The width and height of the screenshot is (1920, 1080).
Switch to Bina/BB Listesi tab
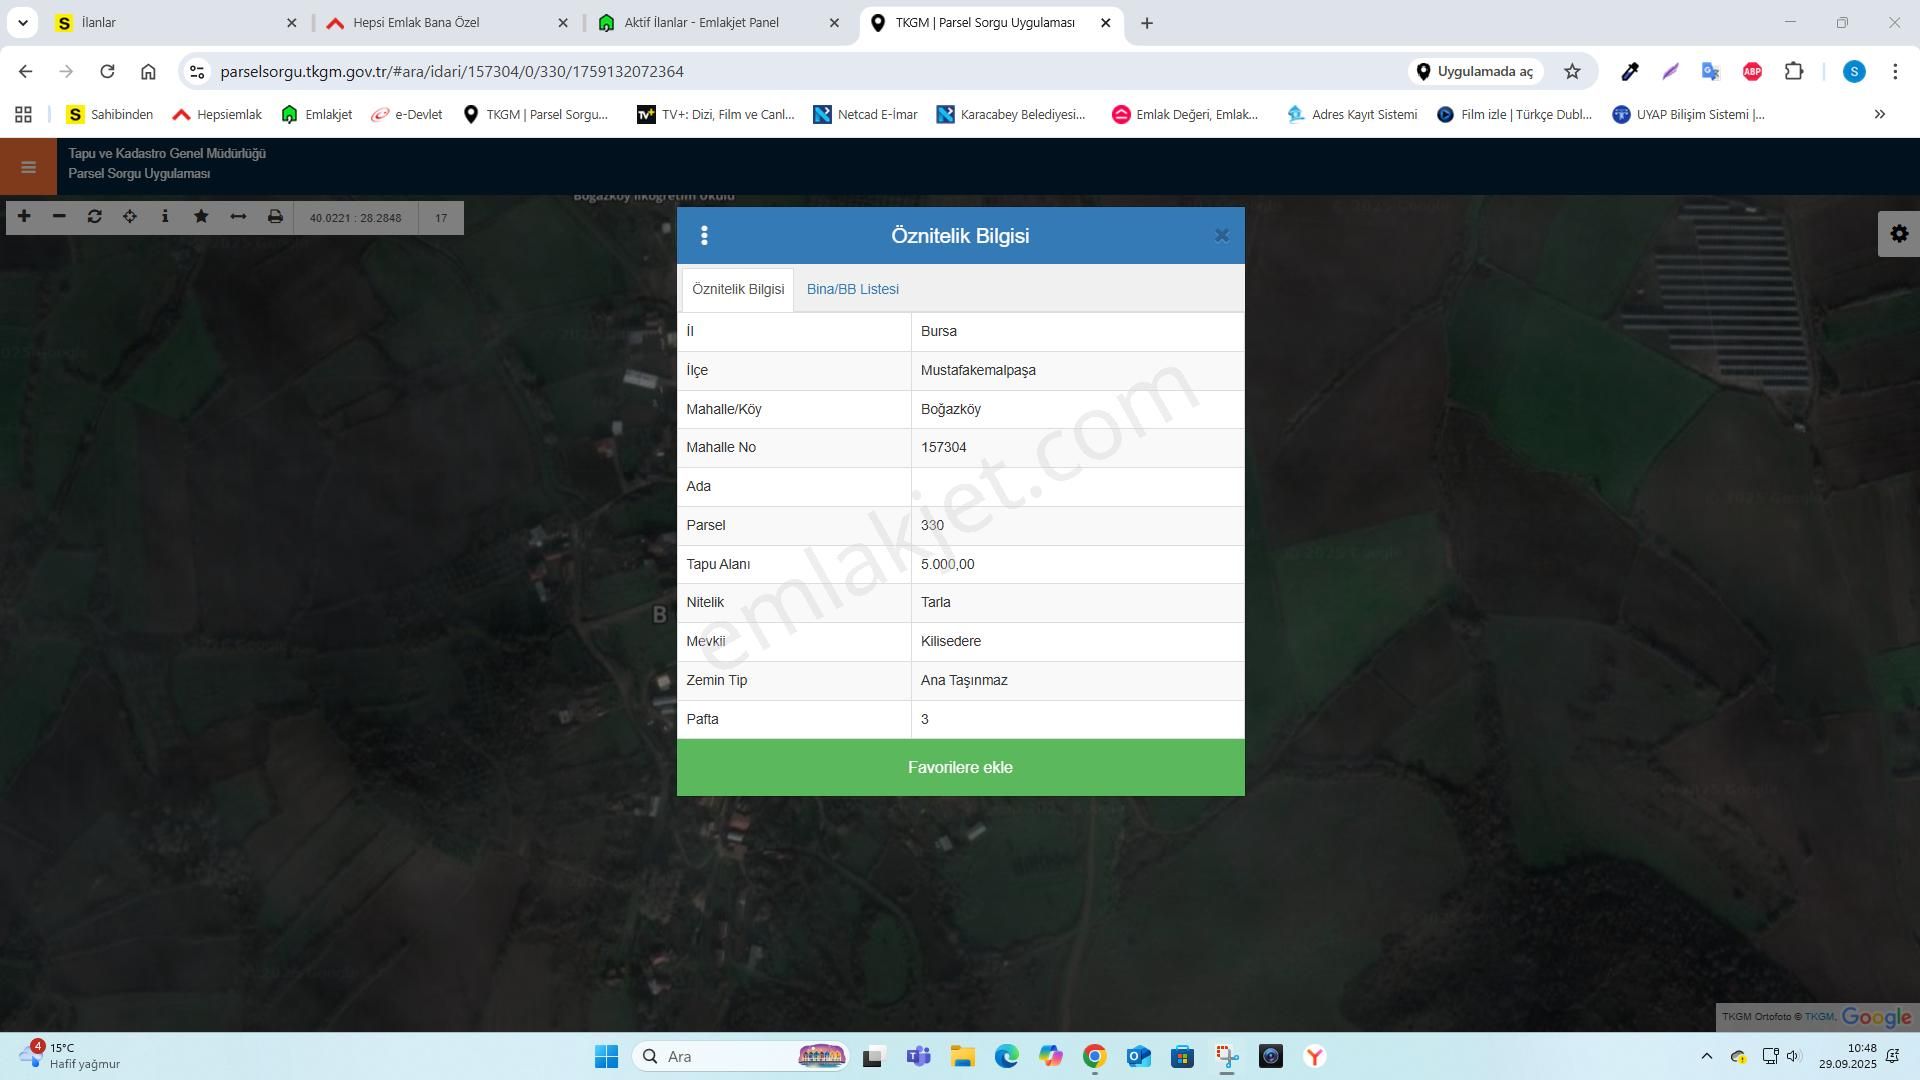click(x=852, y=290)
